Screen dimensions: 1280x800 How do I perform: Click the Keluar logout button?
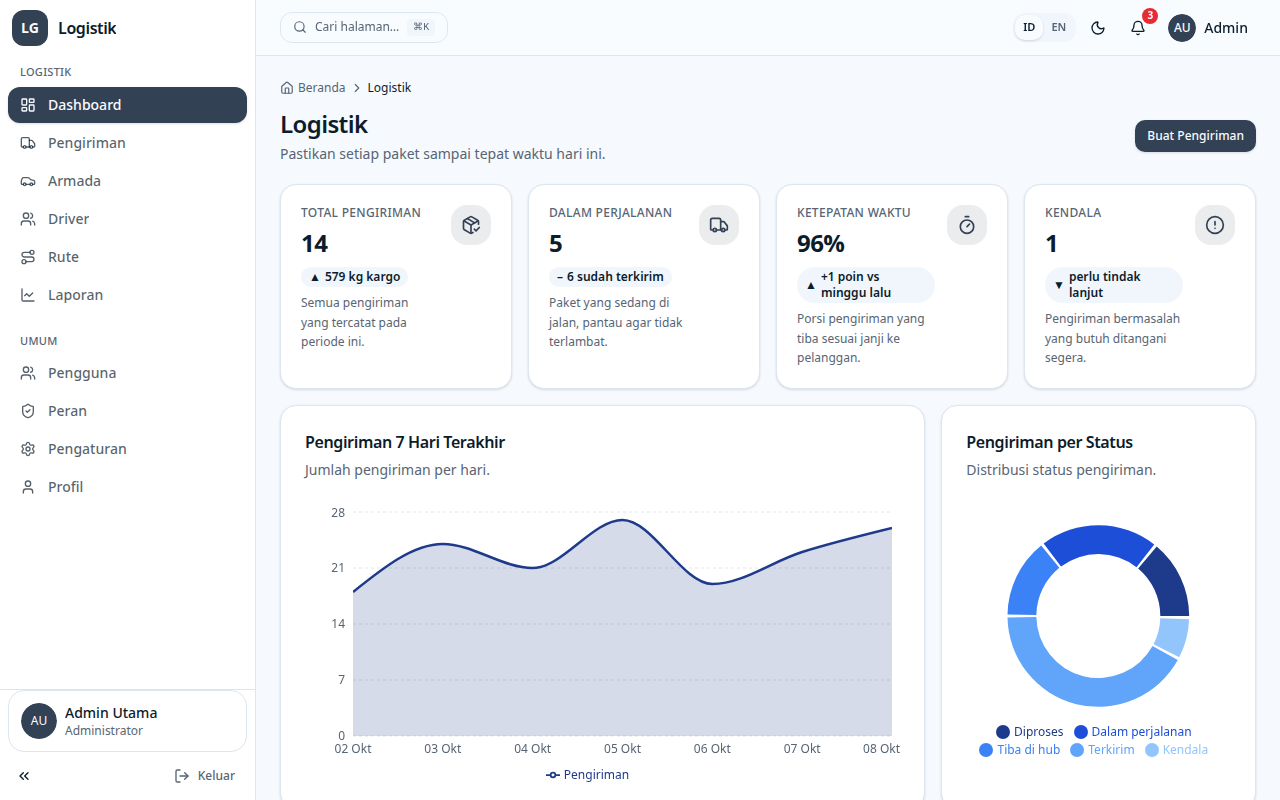205,776
